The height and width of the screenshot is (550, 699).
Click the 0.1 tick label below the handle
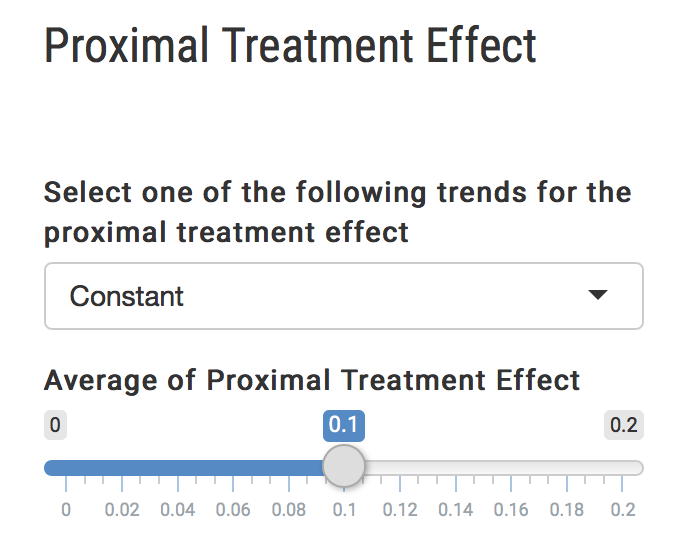(344, 510)
